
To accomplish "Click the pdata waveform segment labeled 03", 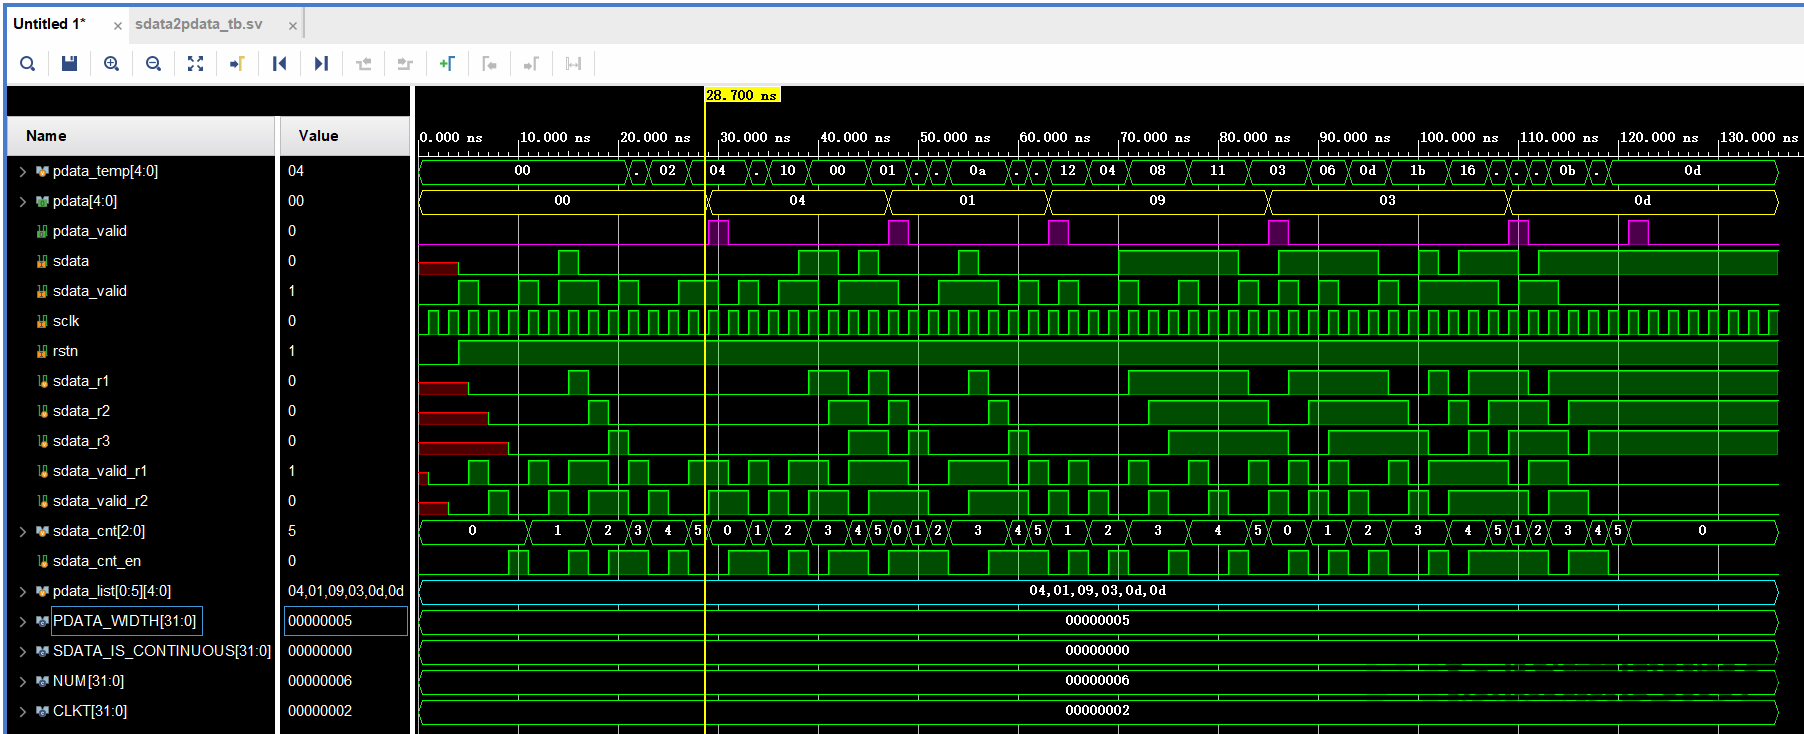I will (1387, 201).
